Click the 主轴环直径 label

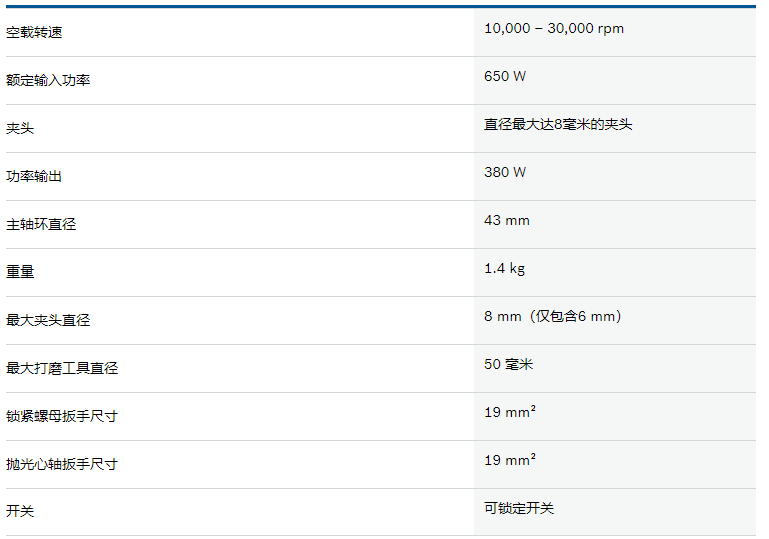pos(41,224)
